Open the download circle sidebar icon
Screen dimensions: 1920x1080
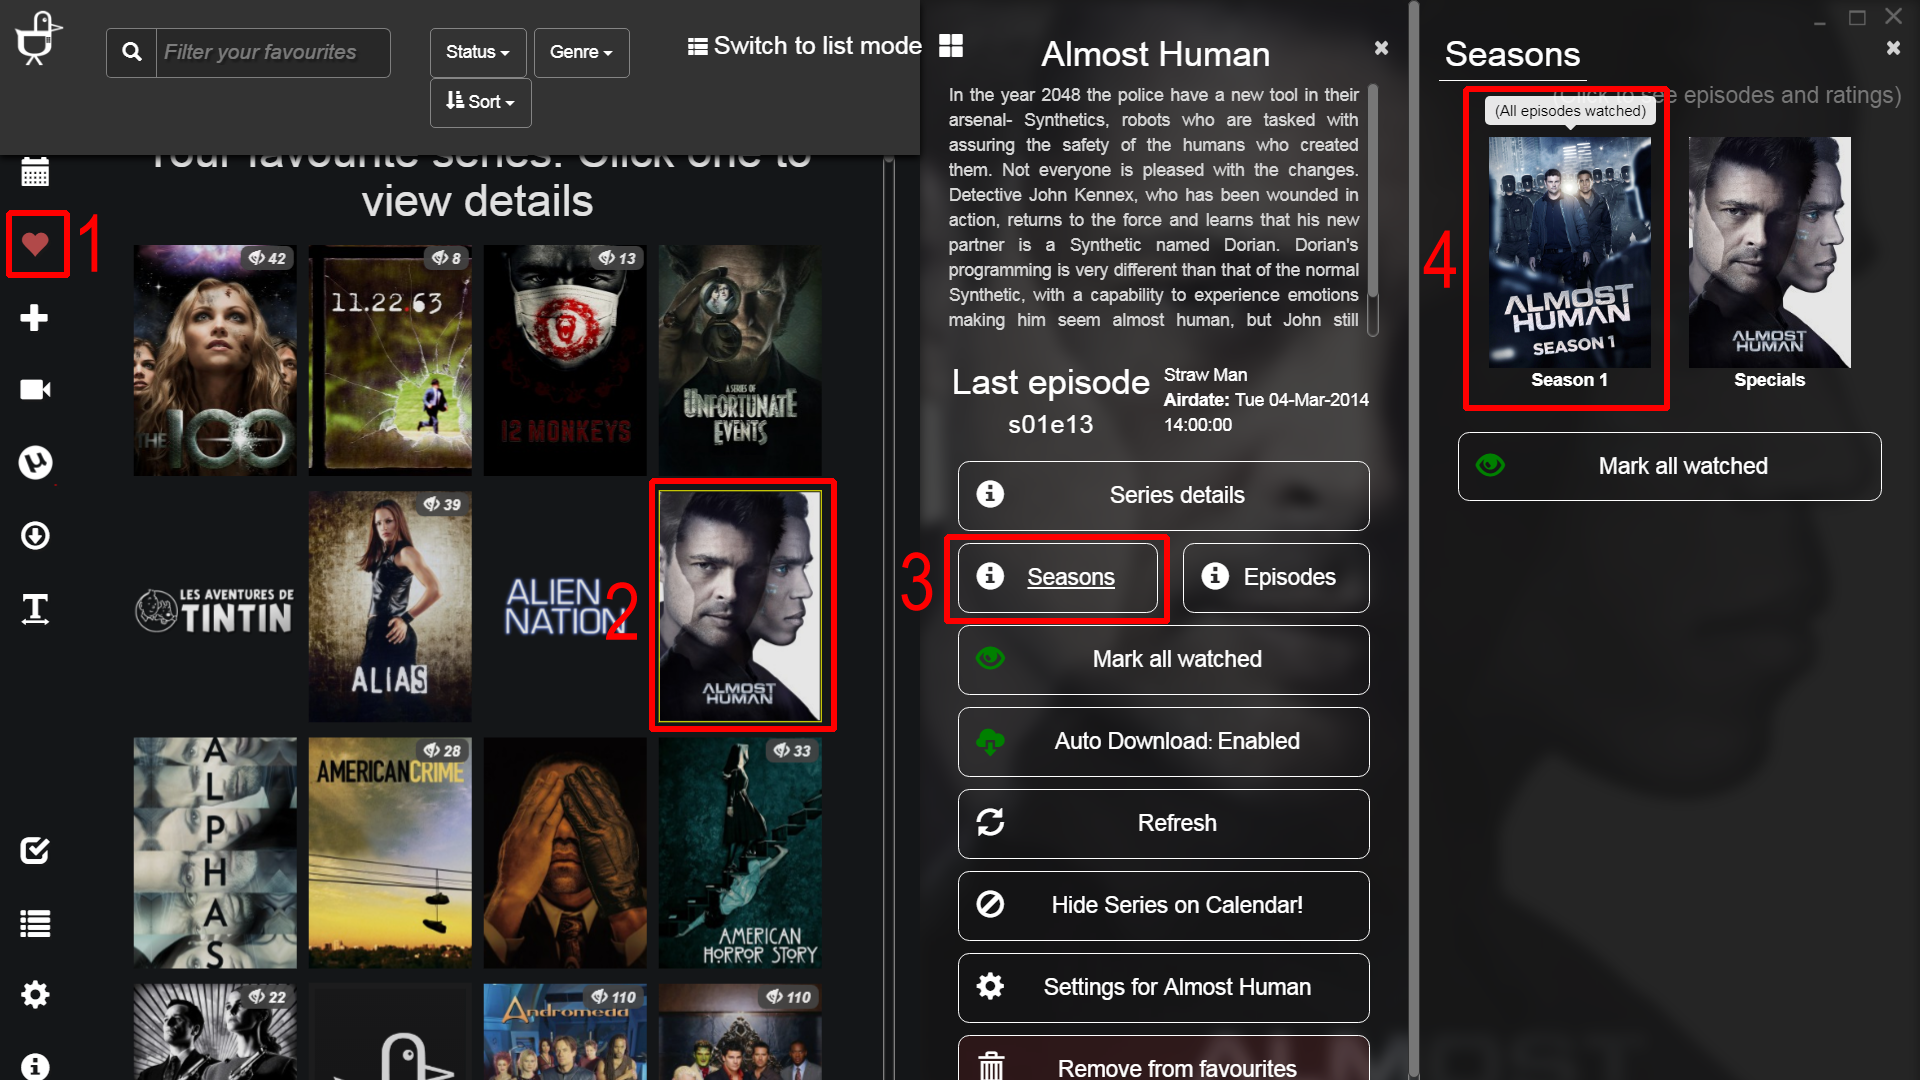point(35,535)
